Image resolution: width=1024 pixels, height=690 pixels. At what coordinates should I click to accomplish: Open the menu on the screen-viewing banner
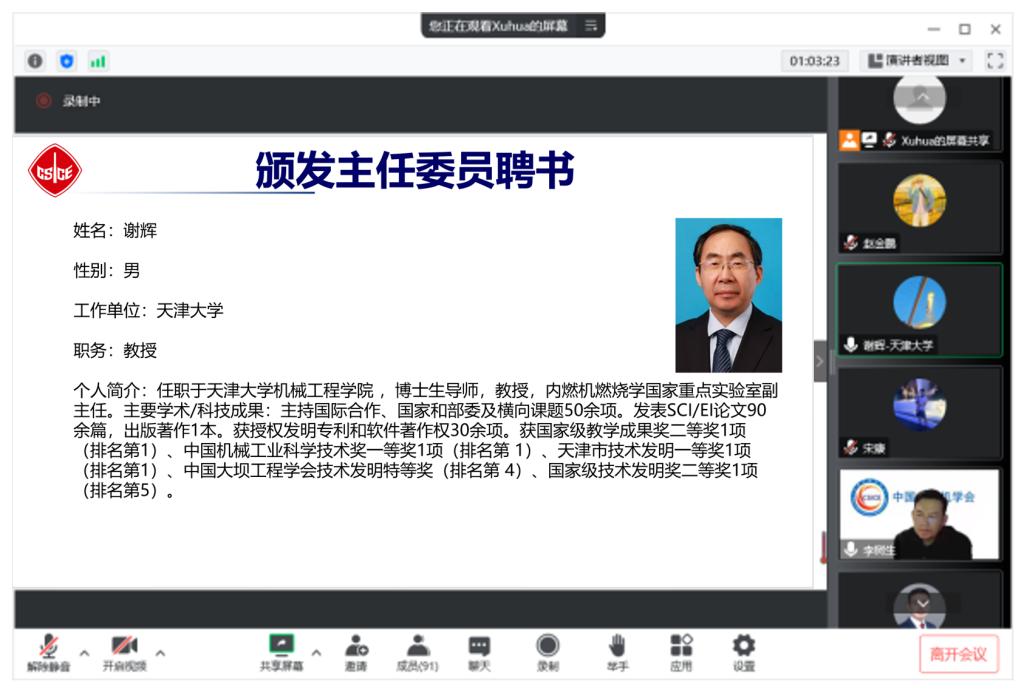591,26
